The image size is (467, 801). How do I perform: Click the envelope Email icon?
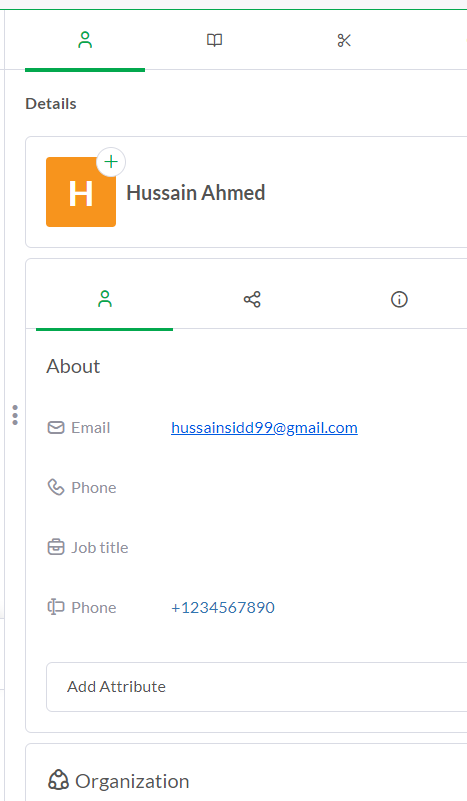(x=56, y=428)
